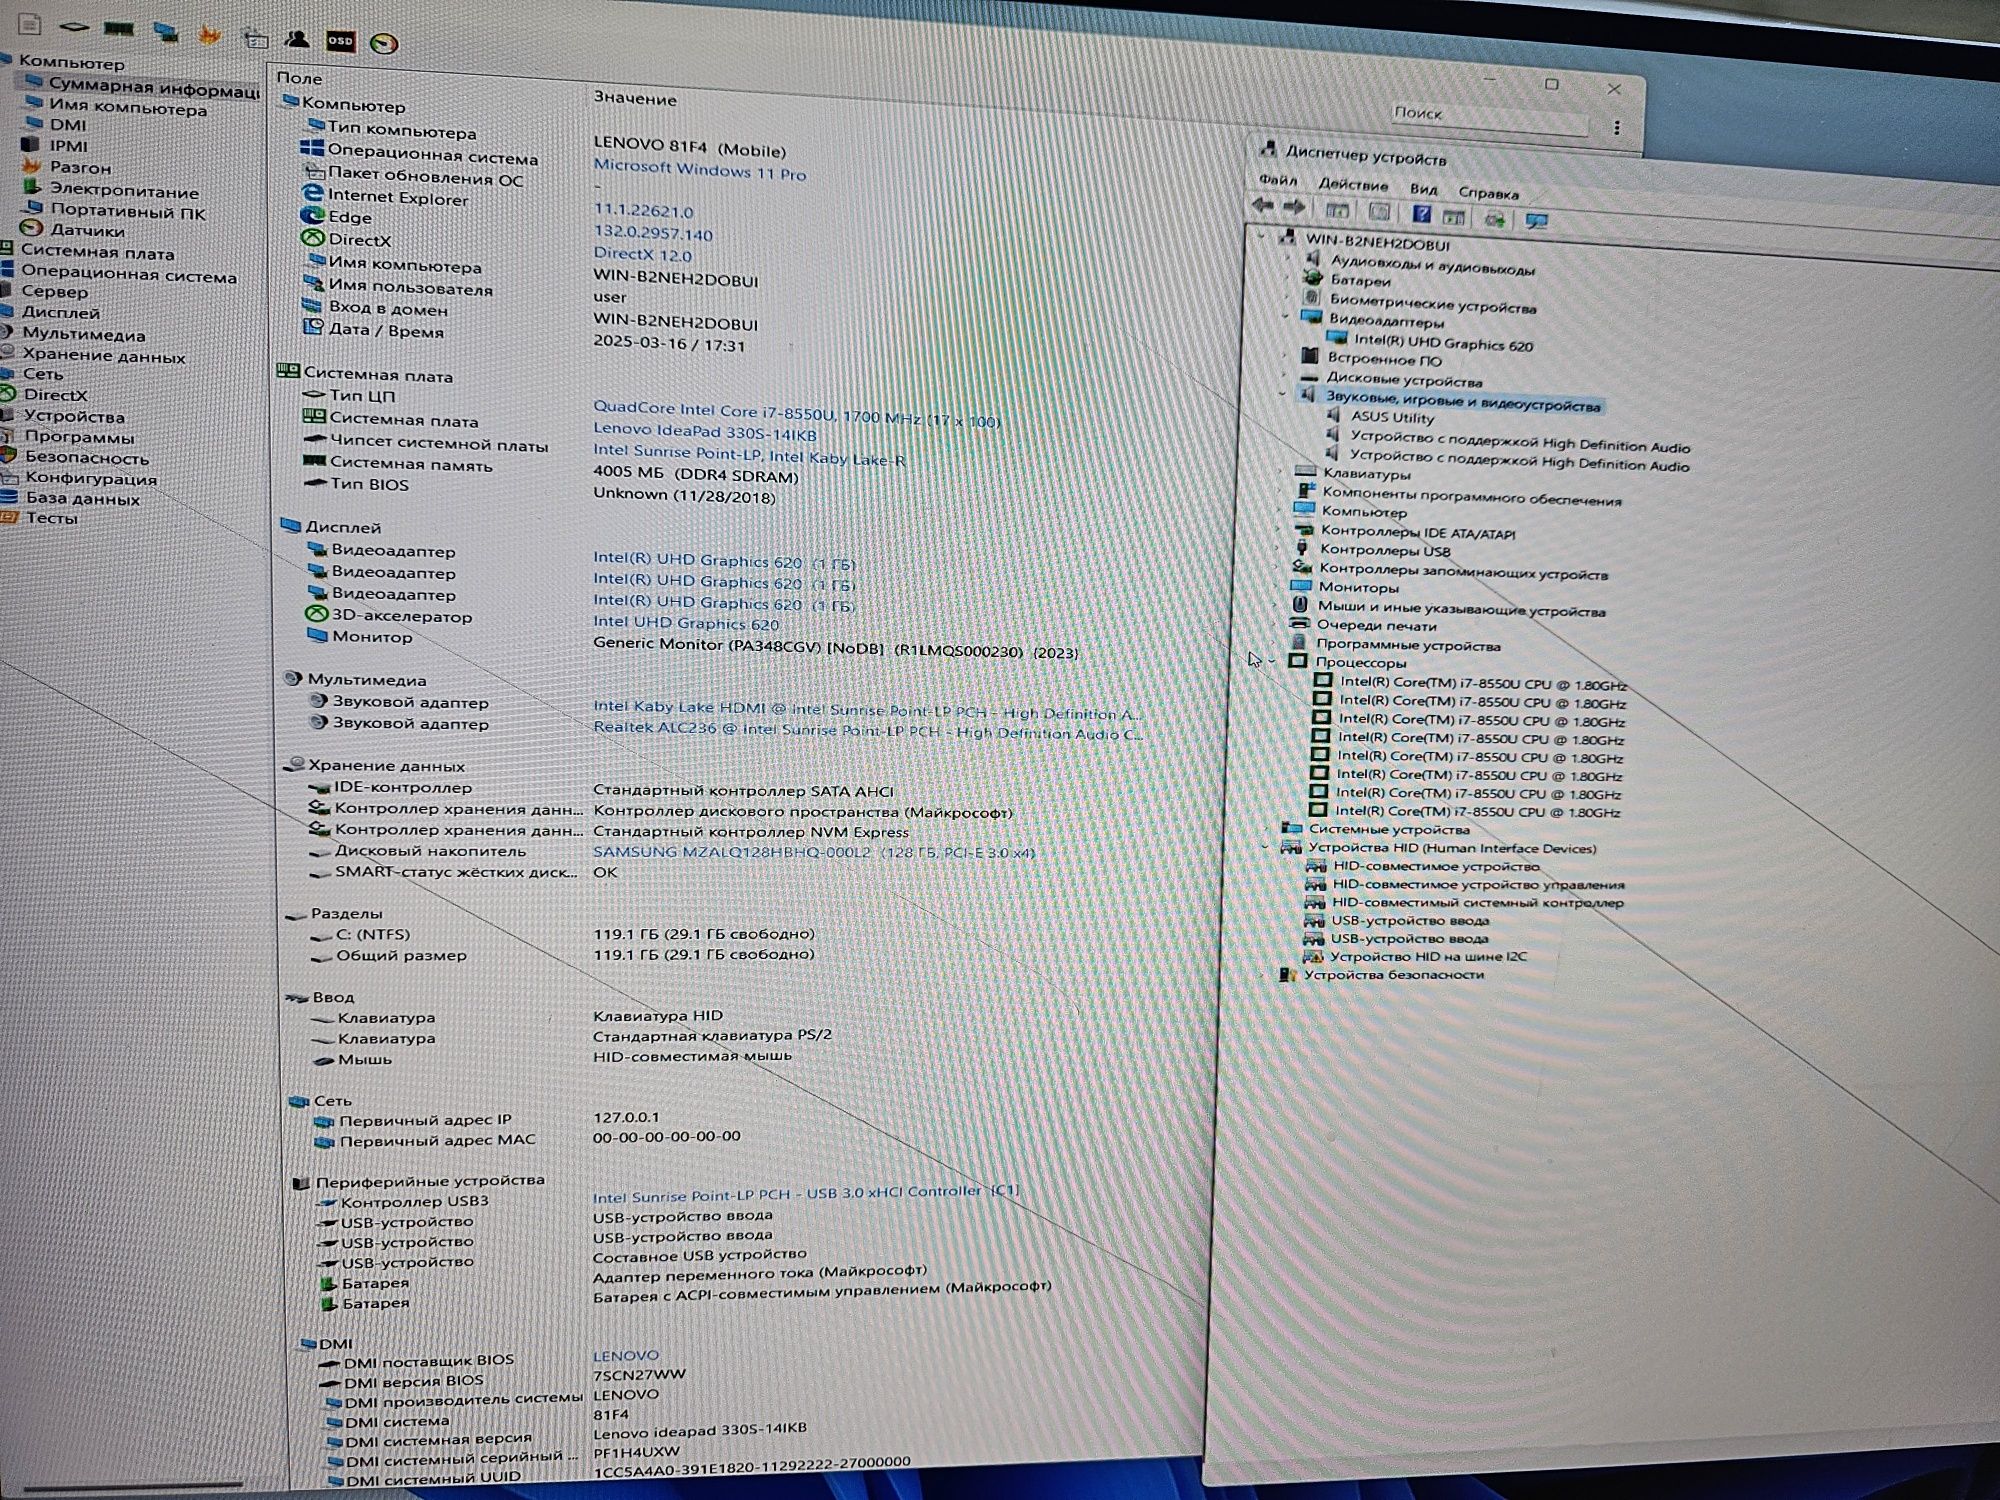
Task: Click the DMI версия BIOS row
Action: 413,1381
